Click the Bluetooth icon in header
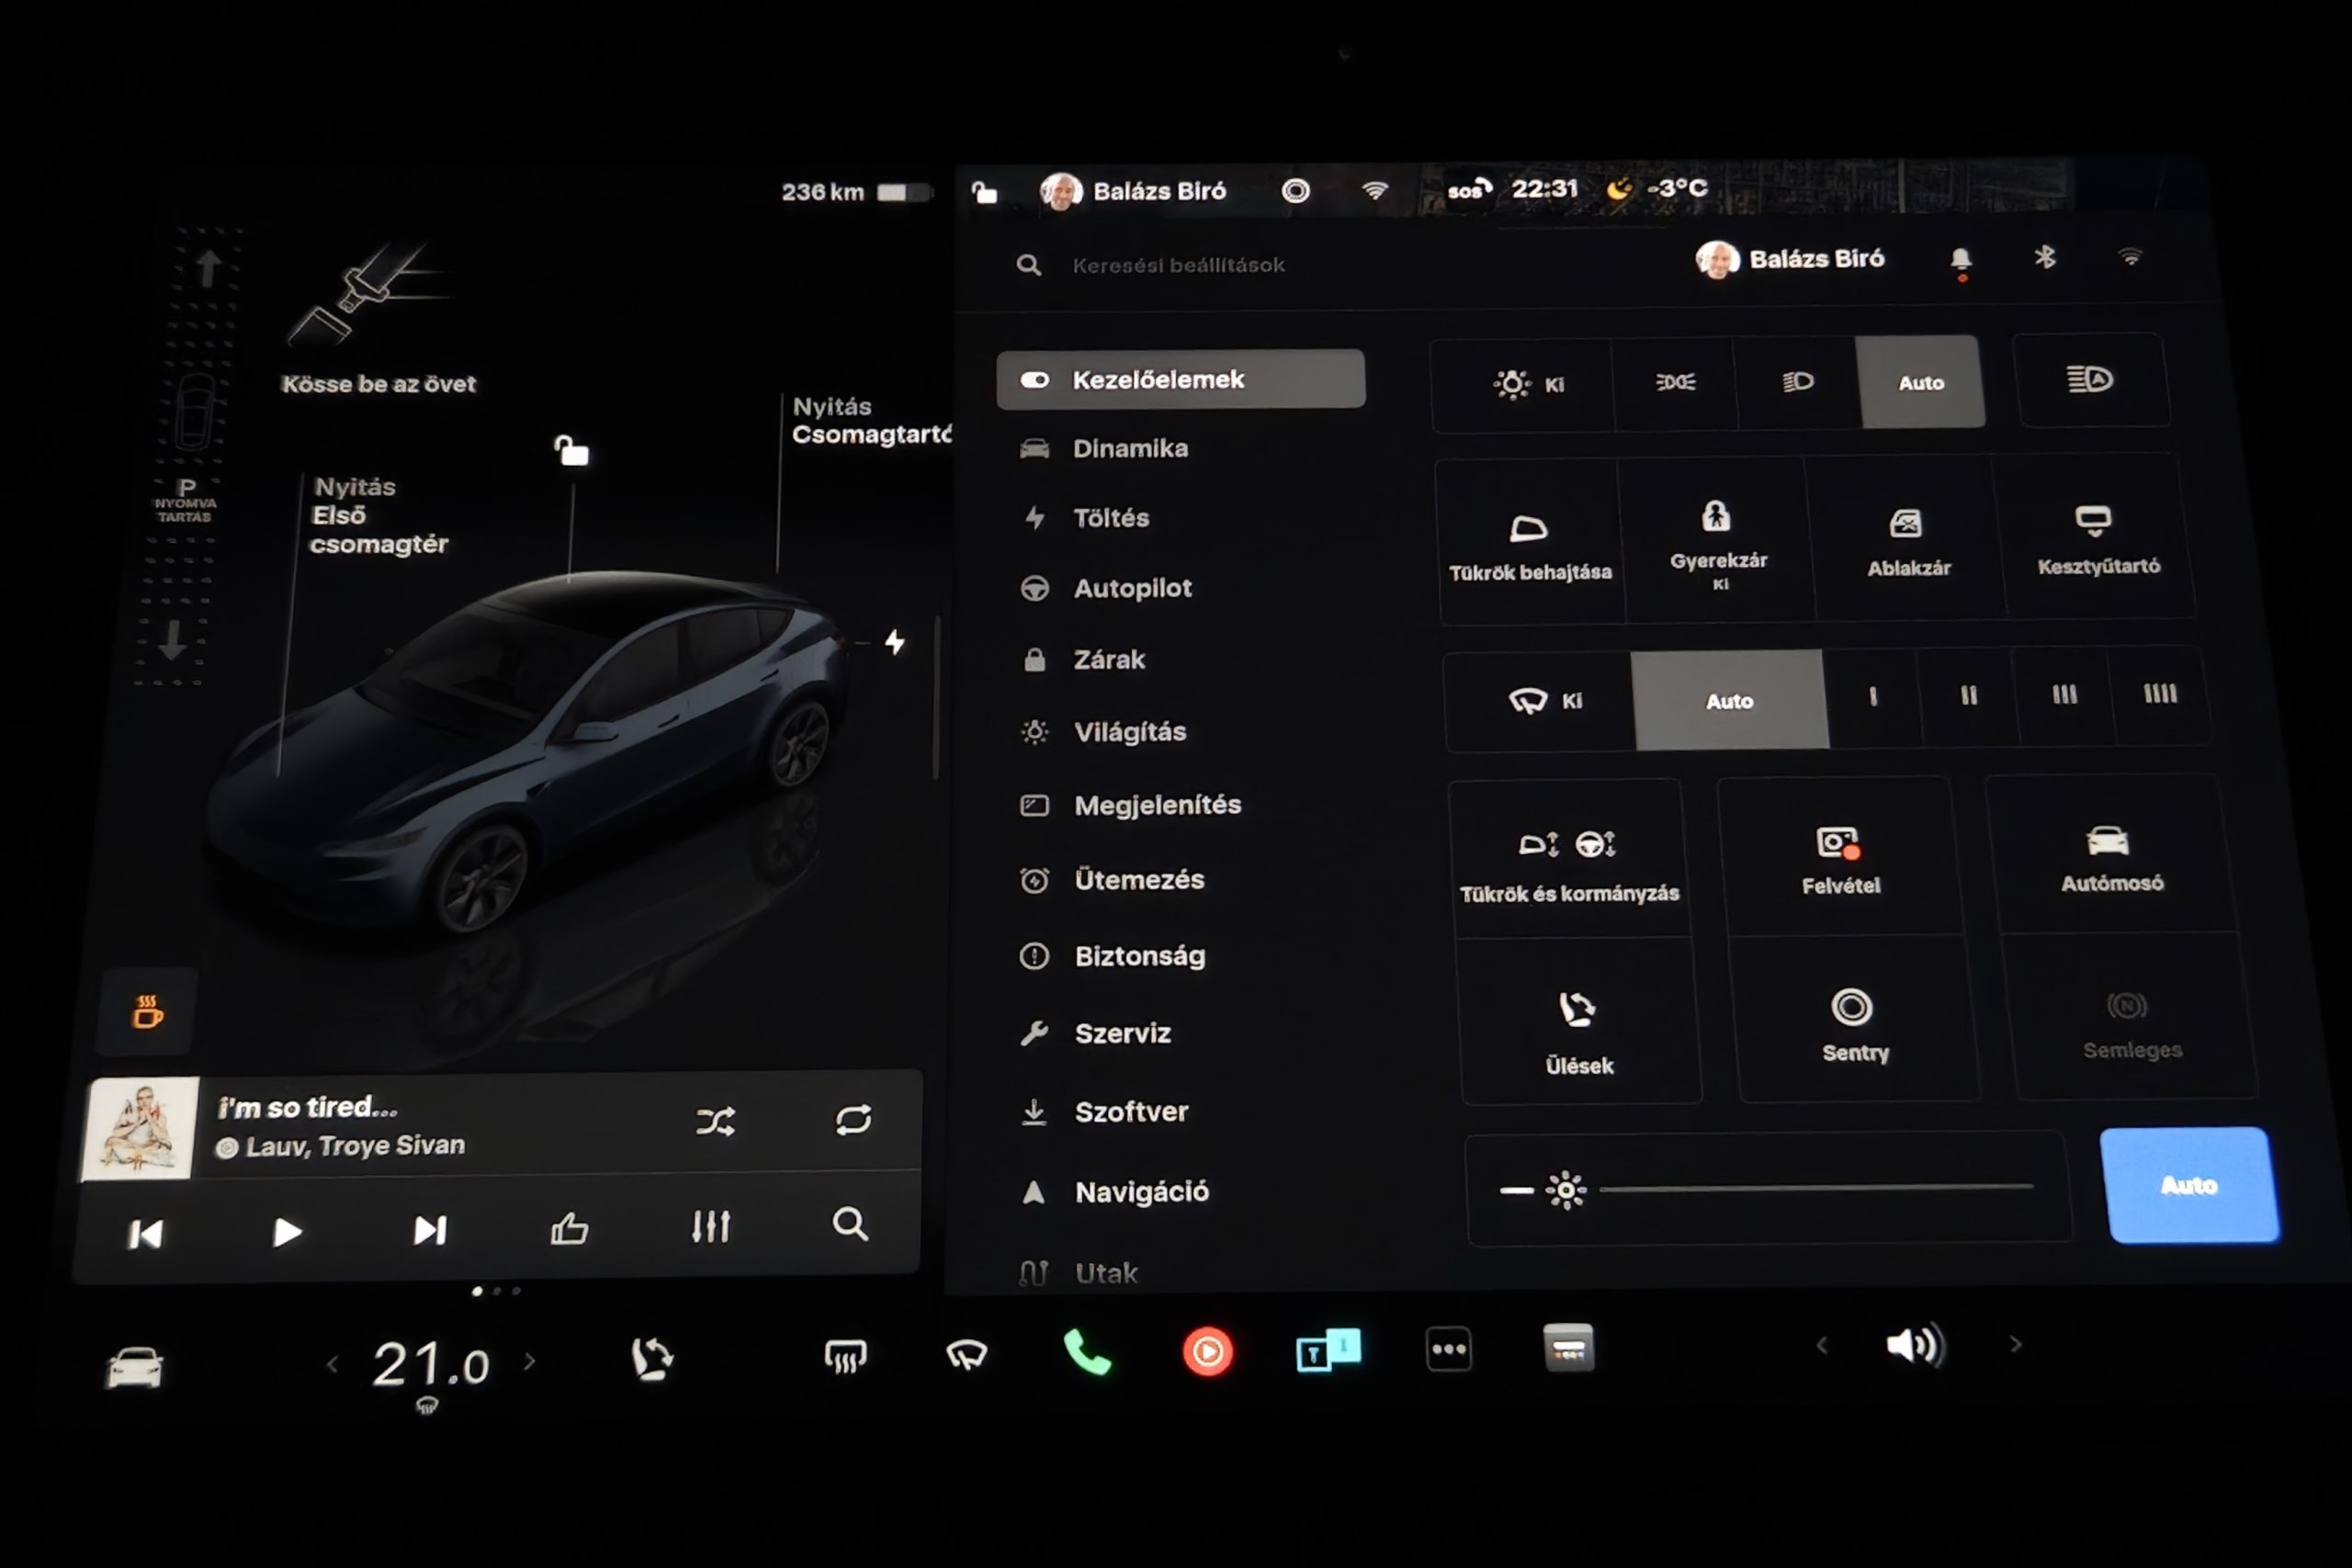Image resolution: width=2352 pixels, height=1568 pixels. tap(2044, 258)
